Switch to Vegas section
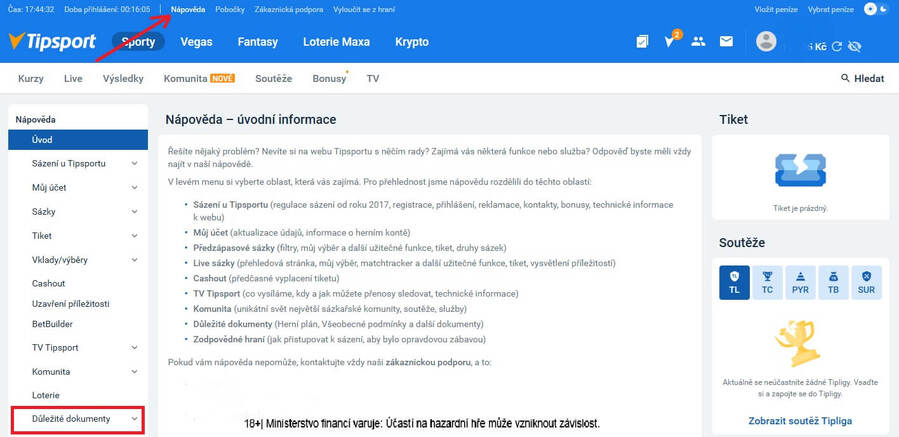The height and width of the screenshot is (437, 899). (x=196, y=42)
